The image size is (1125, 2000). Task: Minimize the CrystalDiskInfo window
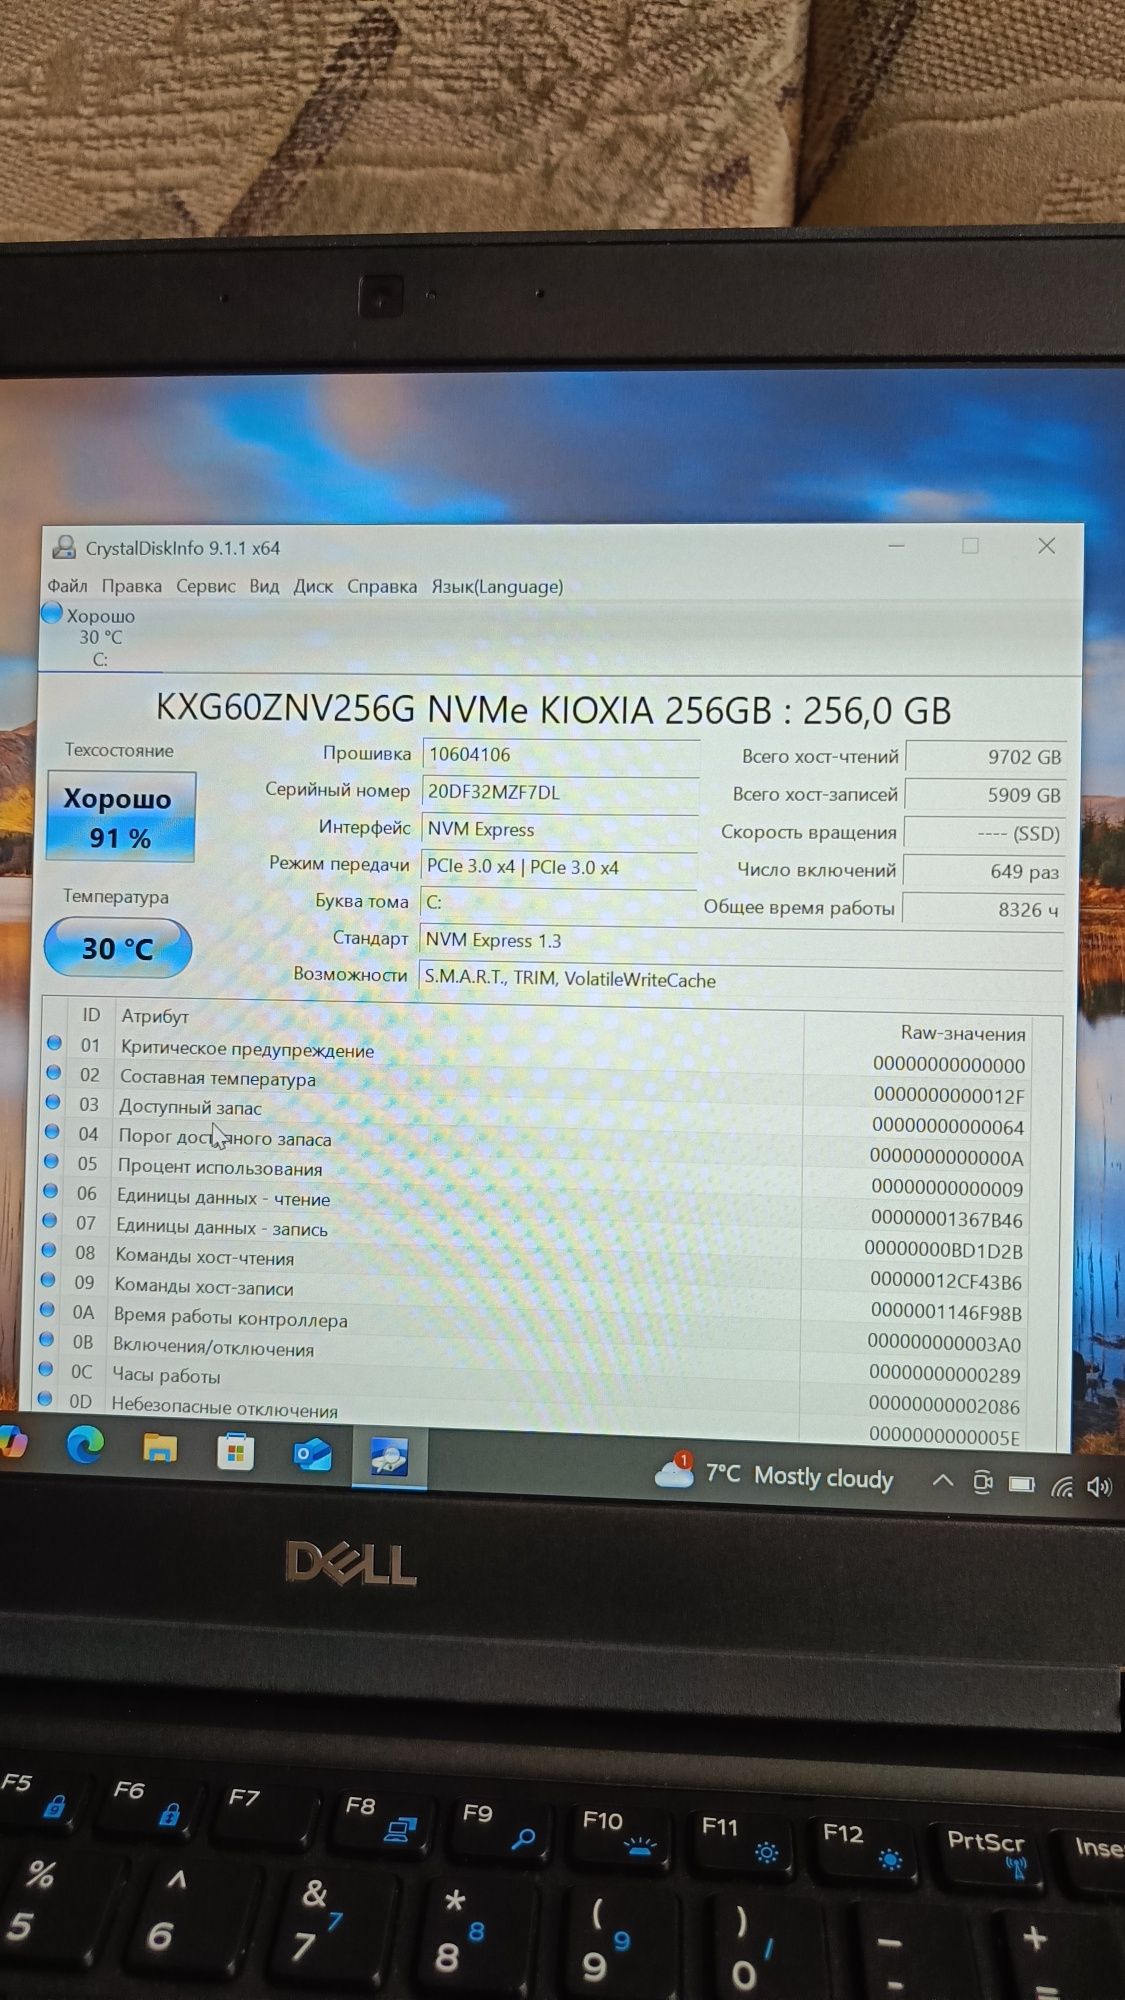click(x=896, y=546)
